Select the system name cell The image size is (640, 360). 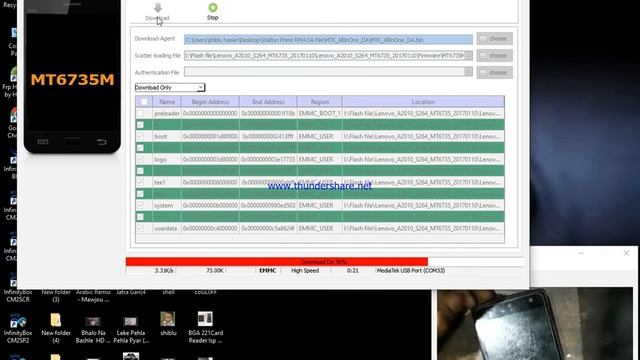click(x=167, y=205)
